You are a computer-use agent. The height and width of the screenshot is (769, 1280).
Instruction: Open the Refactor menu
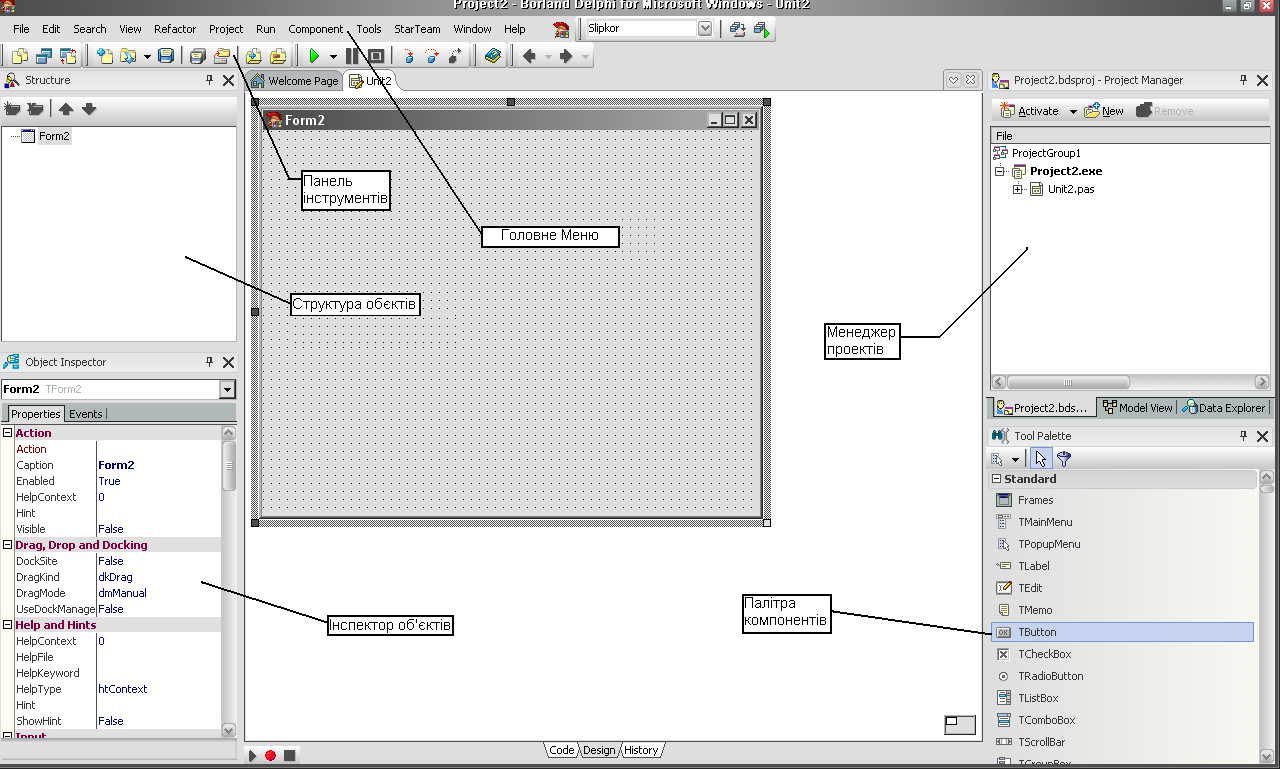click(x=175, y=29)
